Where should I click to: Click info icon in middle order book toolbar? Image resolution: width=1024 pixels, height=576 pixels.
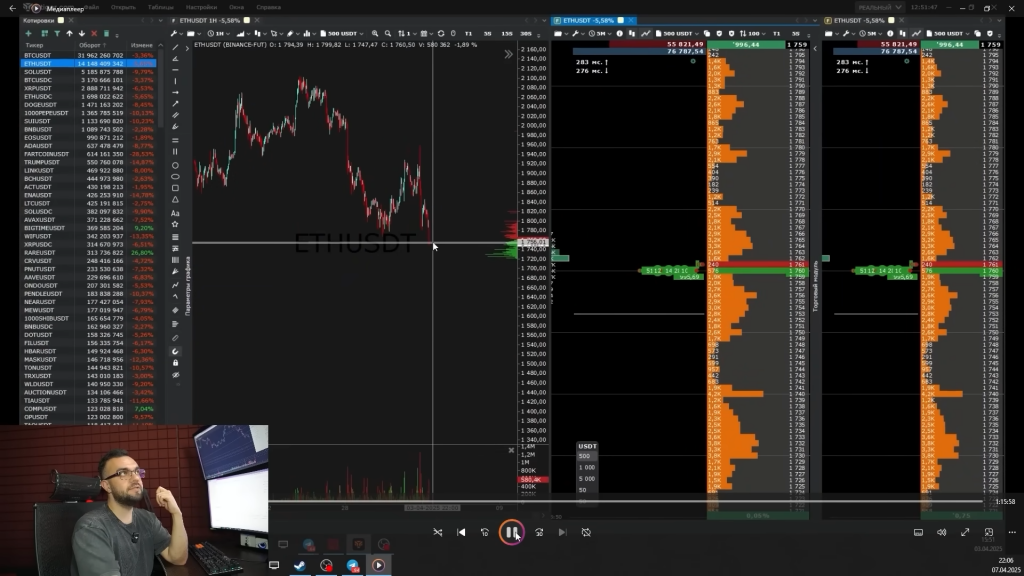pyautogui.click(x=620, y=33)
